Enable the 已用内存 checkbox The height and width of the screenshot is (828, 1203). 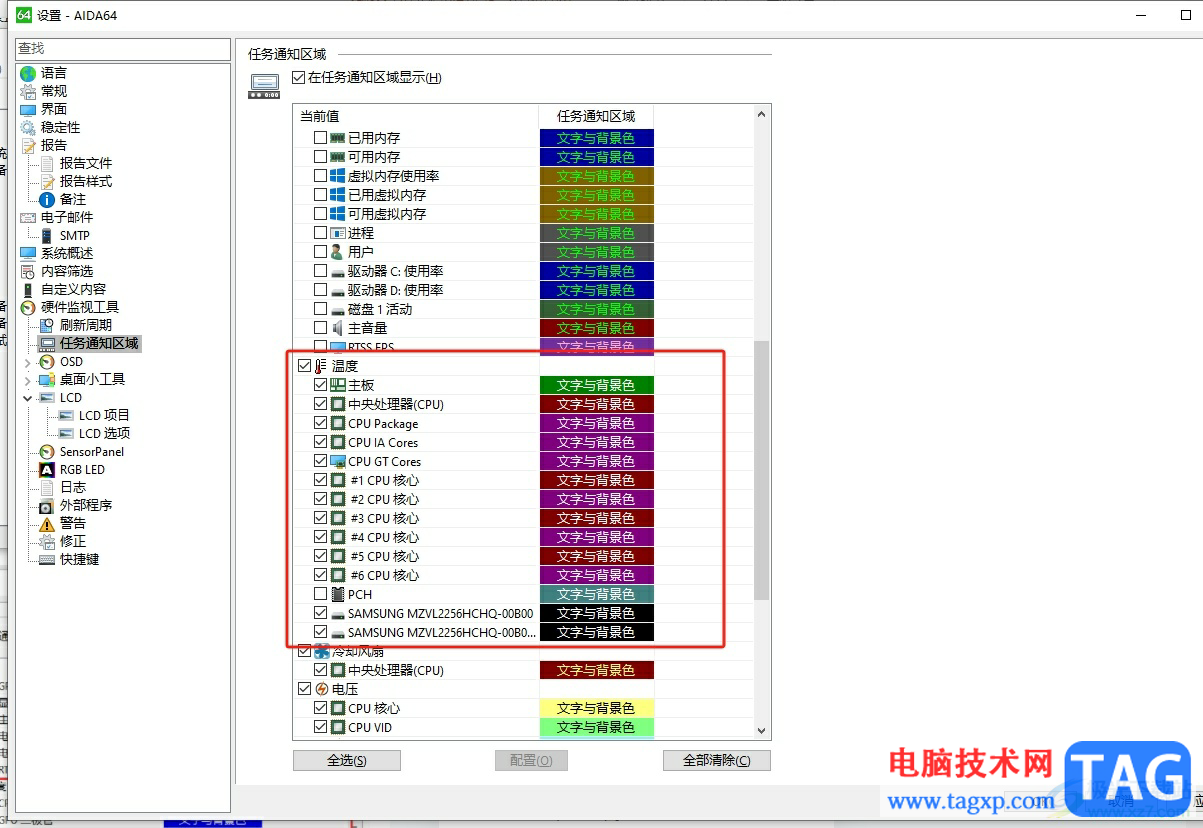(320, 138)
